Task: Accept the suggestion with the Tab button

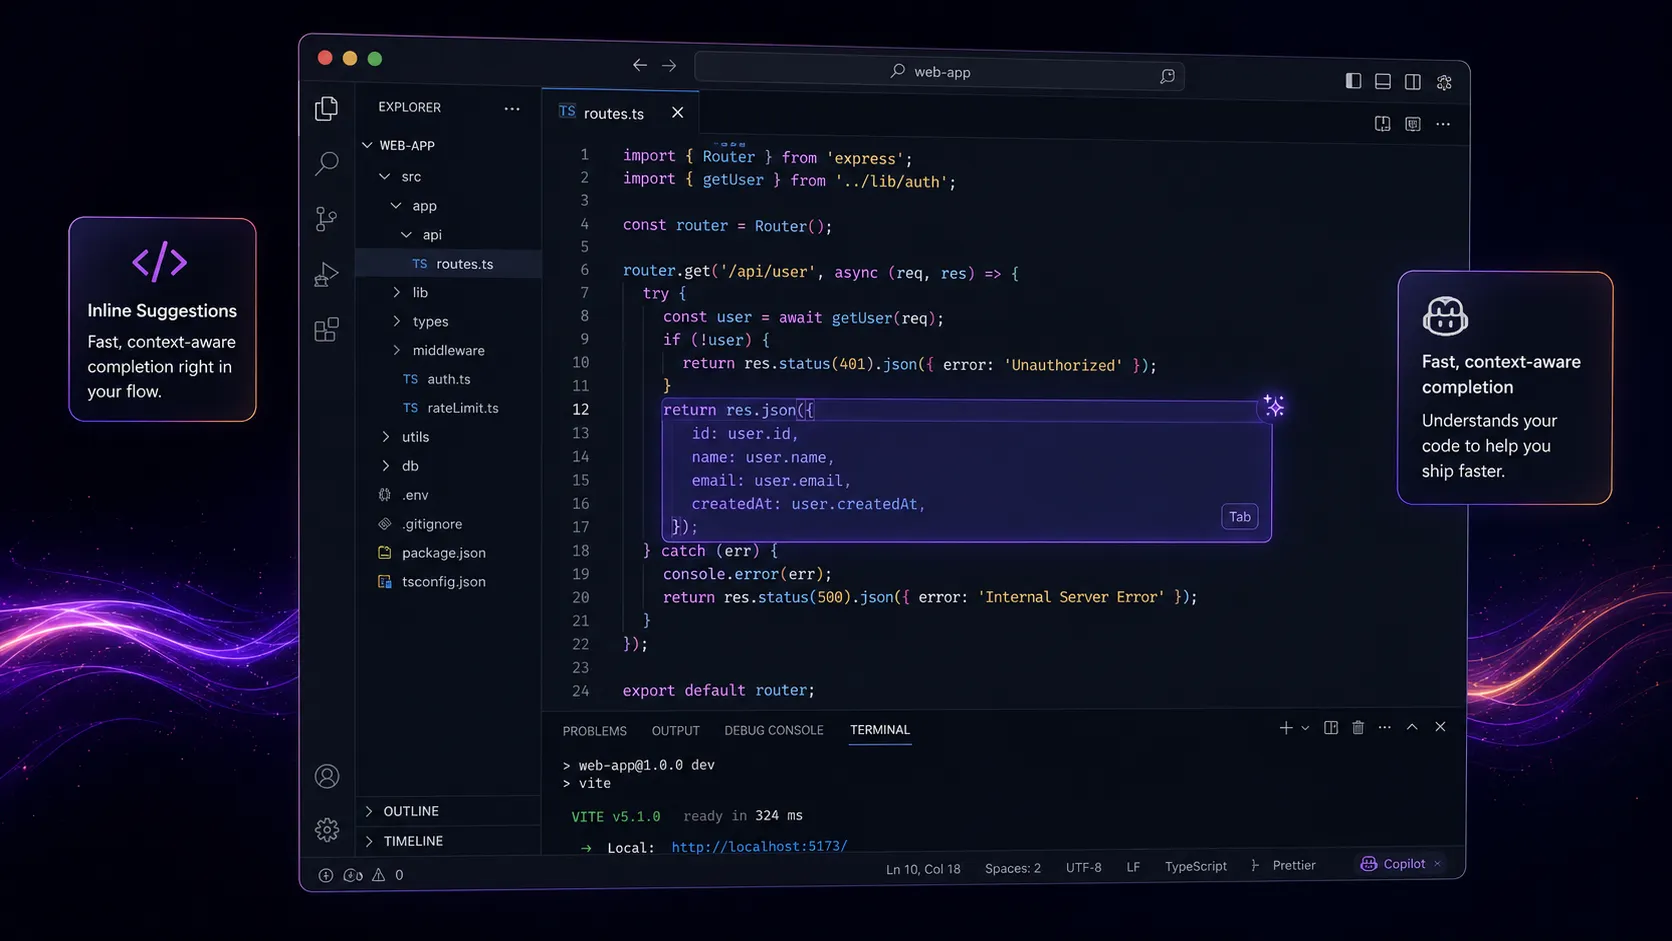Action: point(1240,517)
